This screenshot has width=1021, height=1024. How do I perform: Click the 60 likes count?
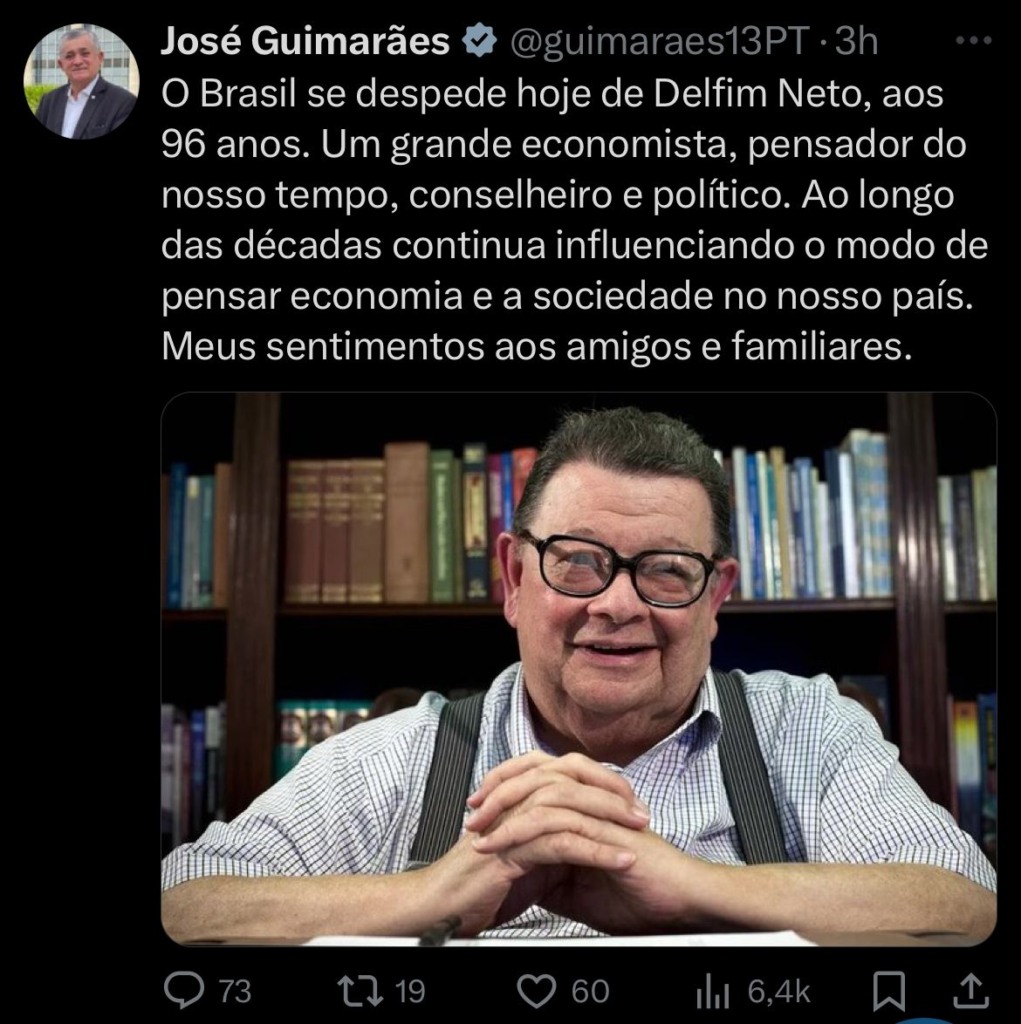(x=590, y=991)
